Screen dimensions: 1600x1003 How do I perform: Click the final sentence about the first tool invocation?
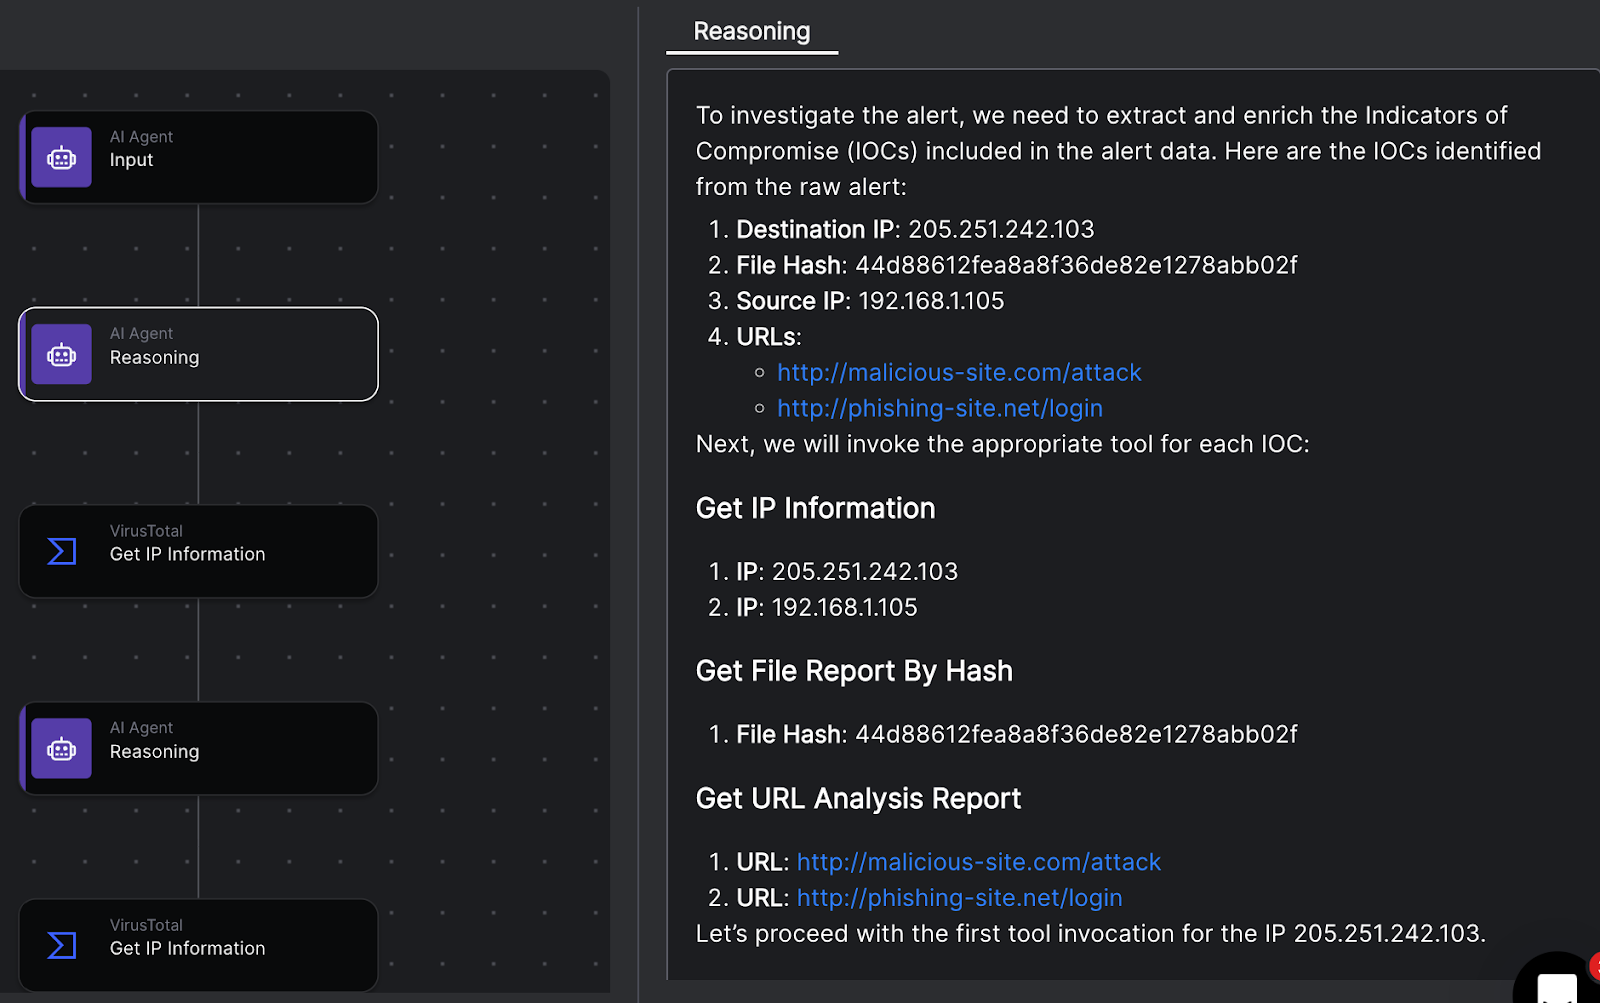(x=1090, y=934)
